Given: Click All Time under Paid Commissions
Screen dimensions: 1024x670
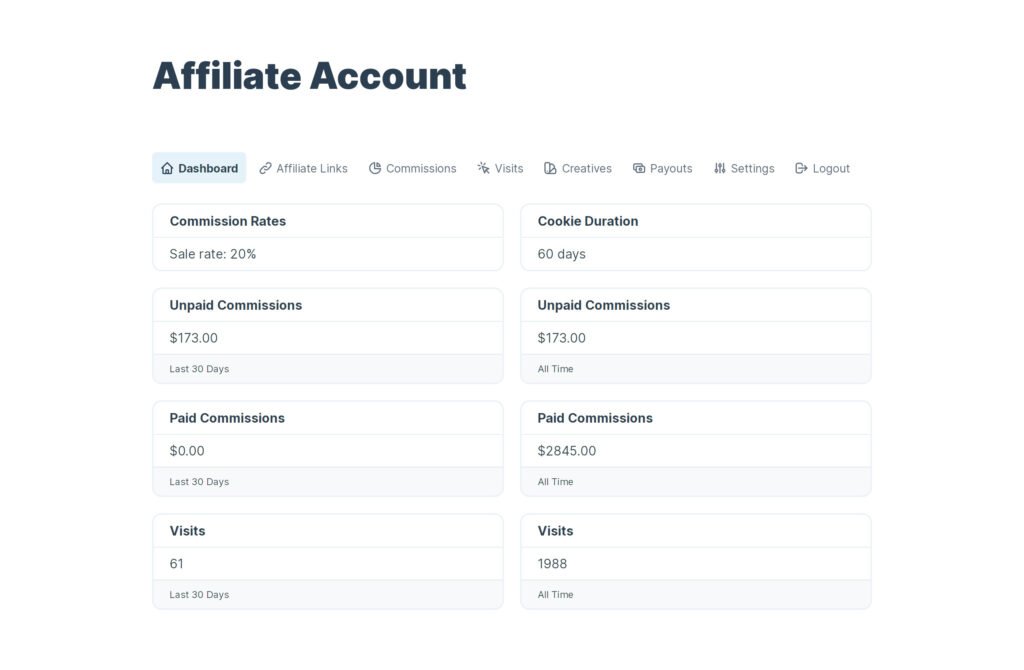Looking at the screenshot, I should click(x=556, y=482).
